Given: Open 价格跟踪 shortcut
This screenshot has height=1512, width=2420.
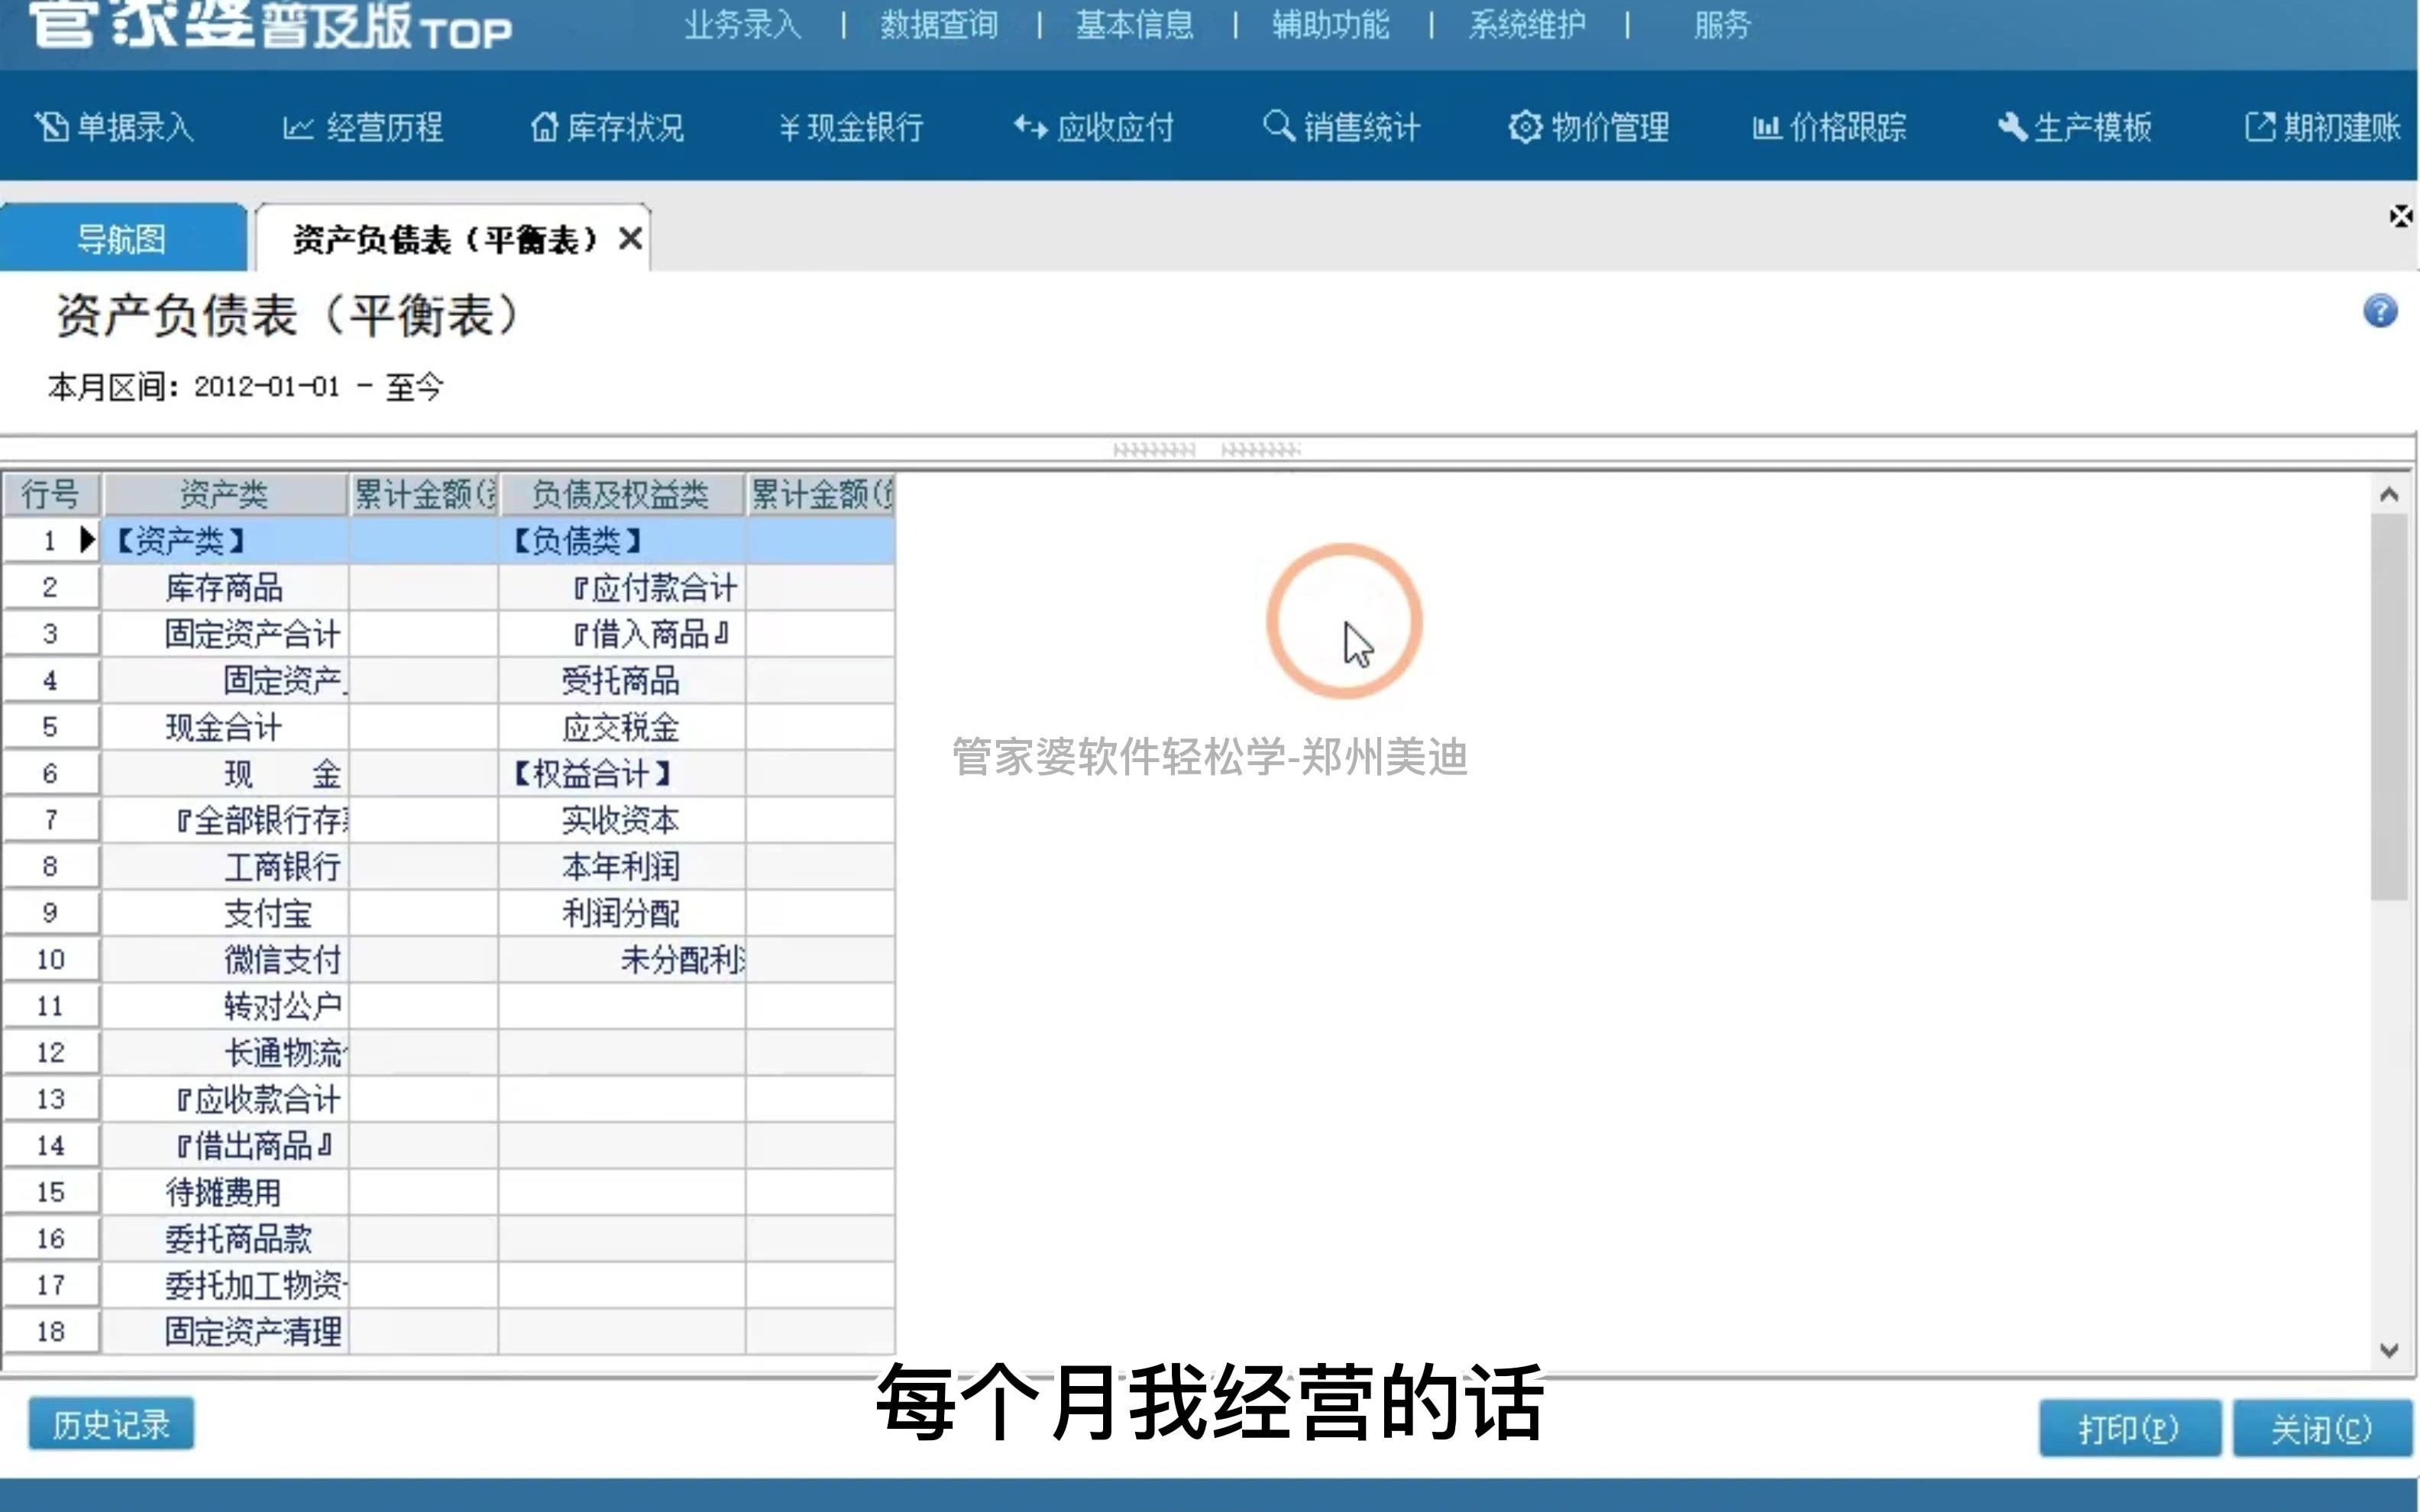Looking at the screenshot, I should coord(1830,127).
